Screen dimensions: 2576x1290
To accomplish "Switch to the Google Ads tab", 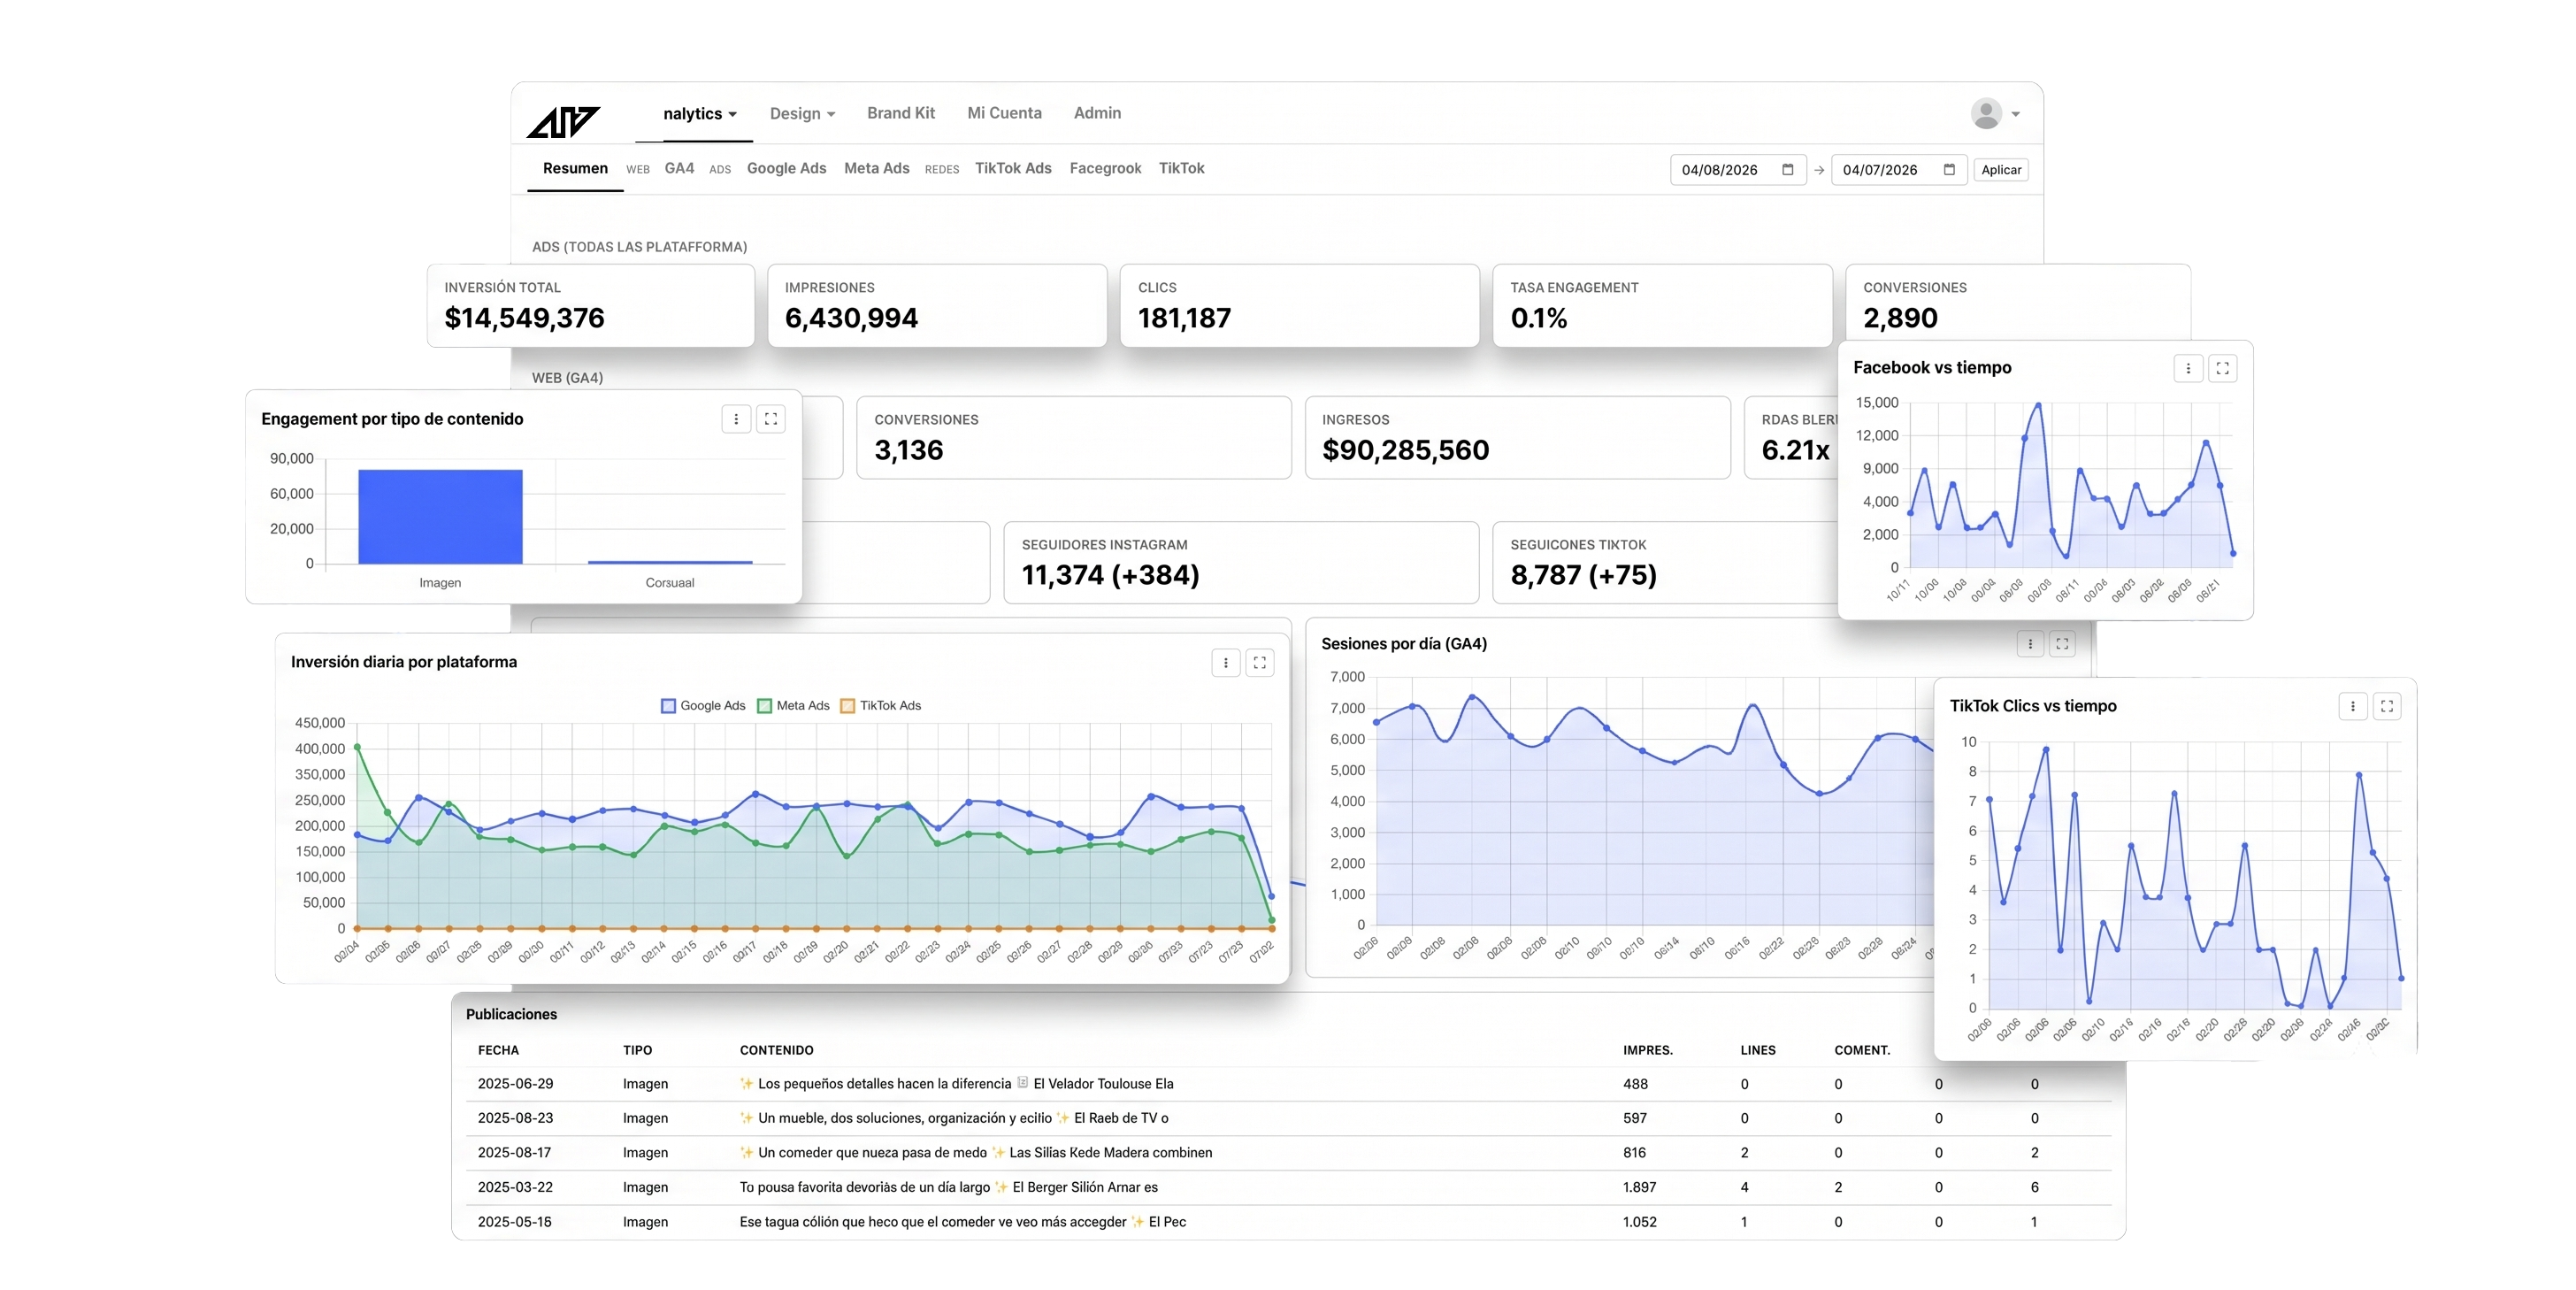I will click(786, 168).
